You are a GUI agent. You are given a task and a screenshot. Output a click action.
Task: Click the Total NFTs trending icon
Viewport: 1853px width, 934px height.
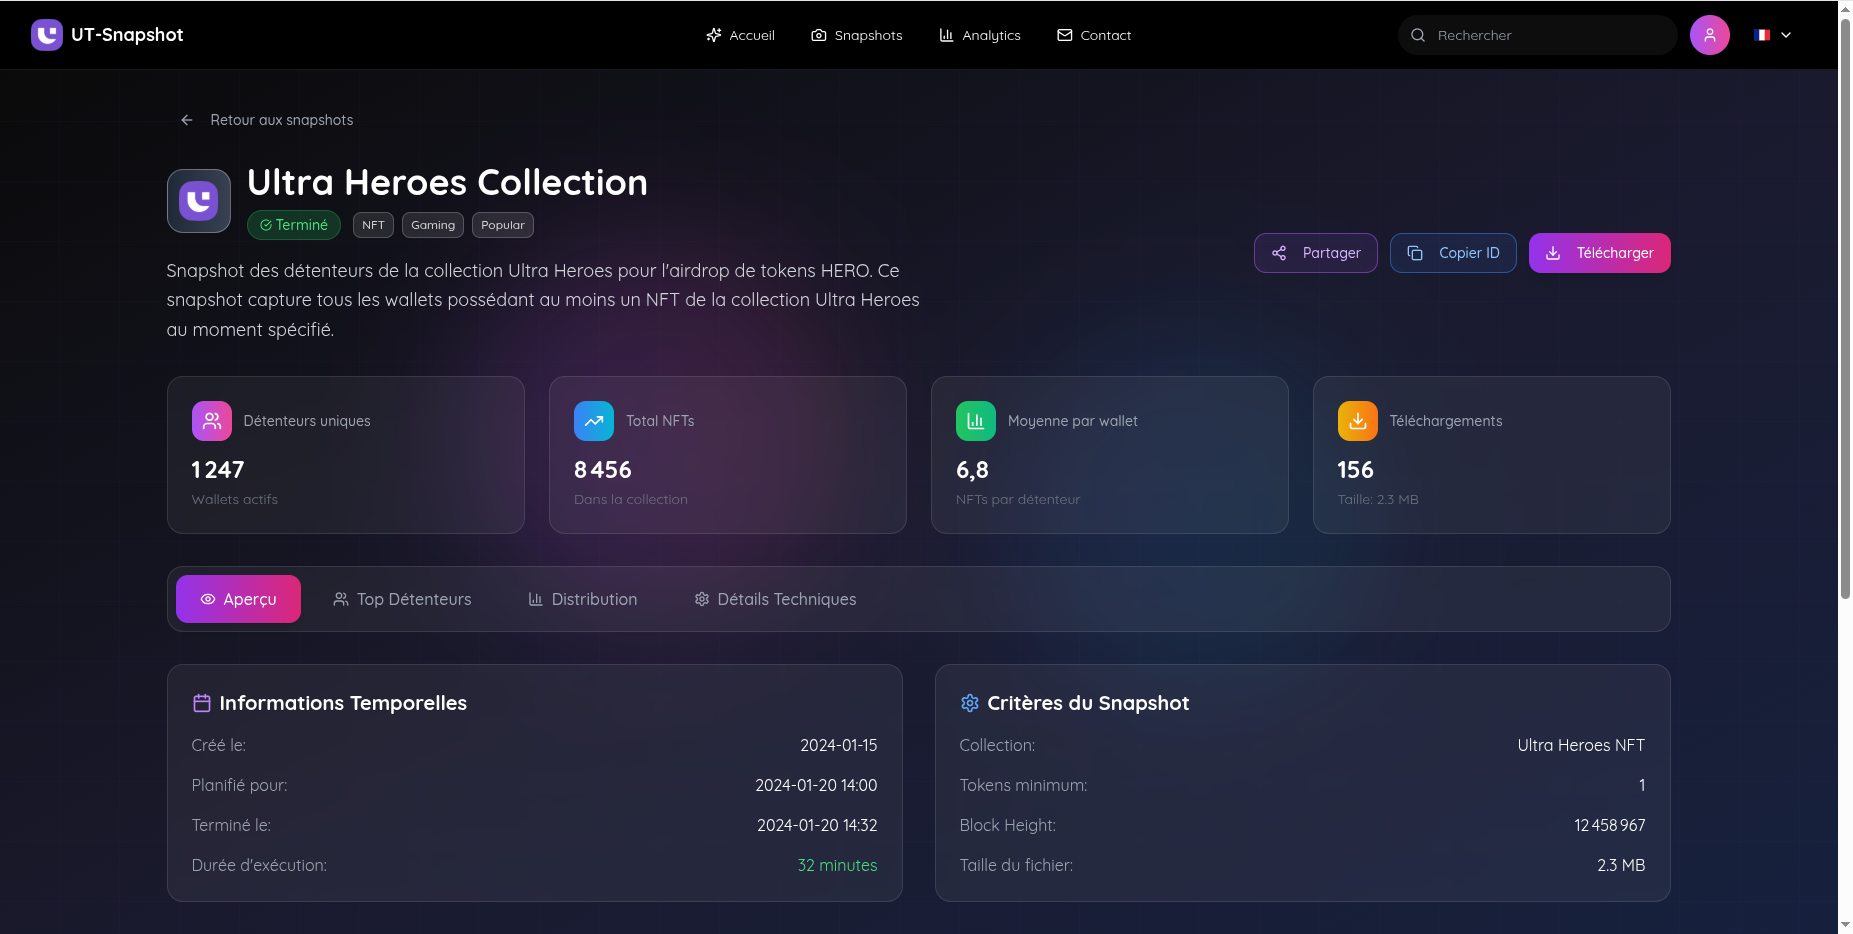[593, 421]
